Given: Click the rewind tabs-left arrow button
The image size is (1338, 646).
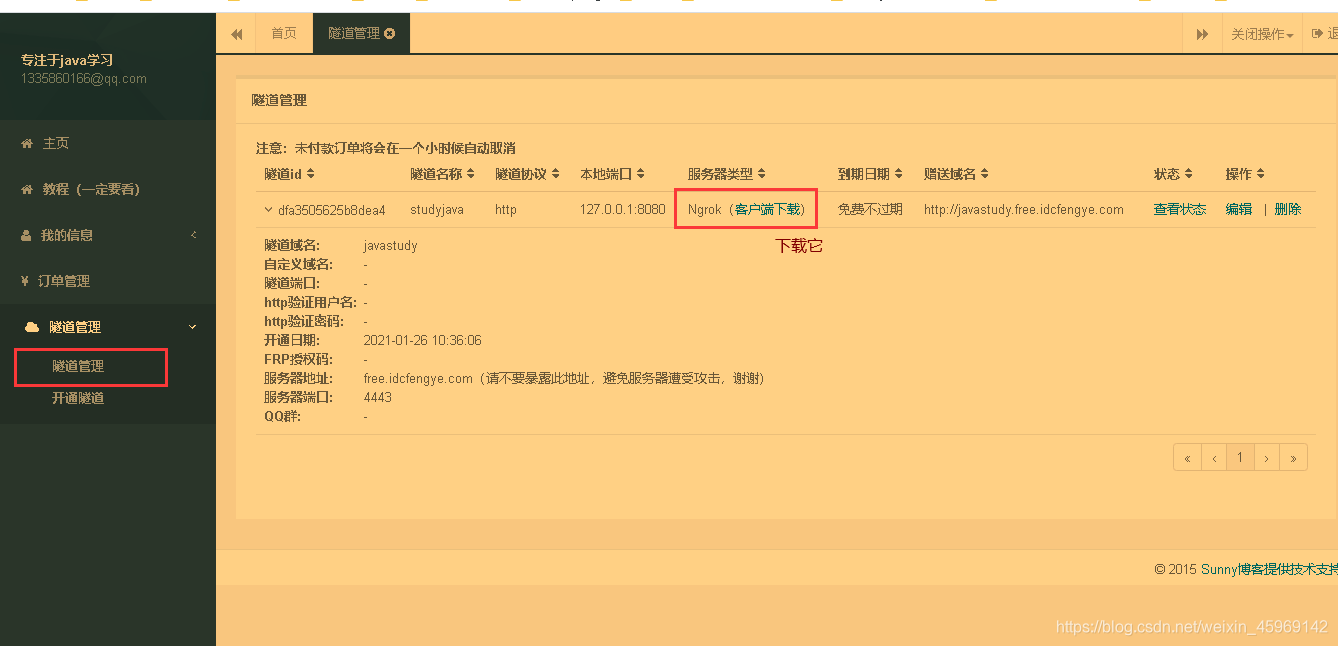Looking at the screenshot, I should point(237,34).
